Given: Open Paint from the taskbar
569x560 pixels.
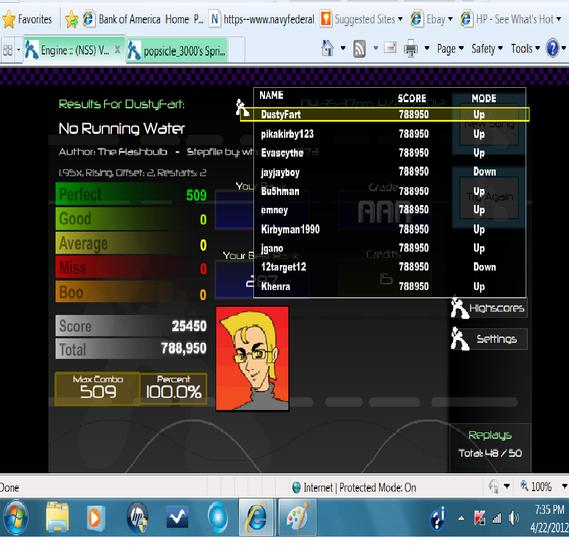Looking at the screenshot, I should tap(297, 518).
